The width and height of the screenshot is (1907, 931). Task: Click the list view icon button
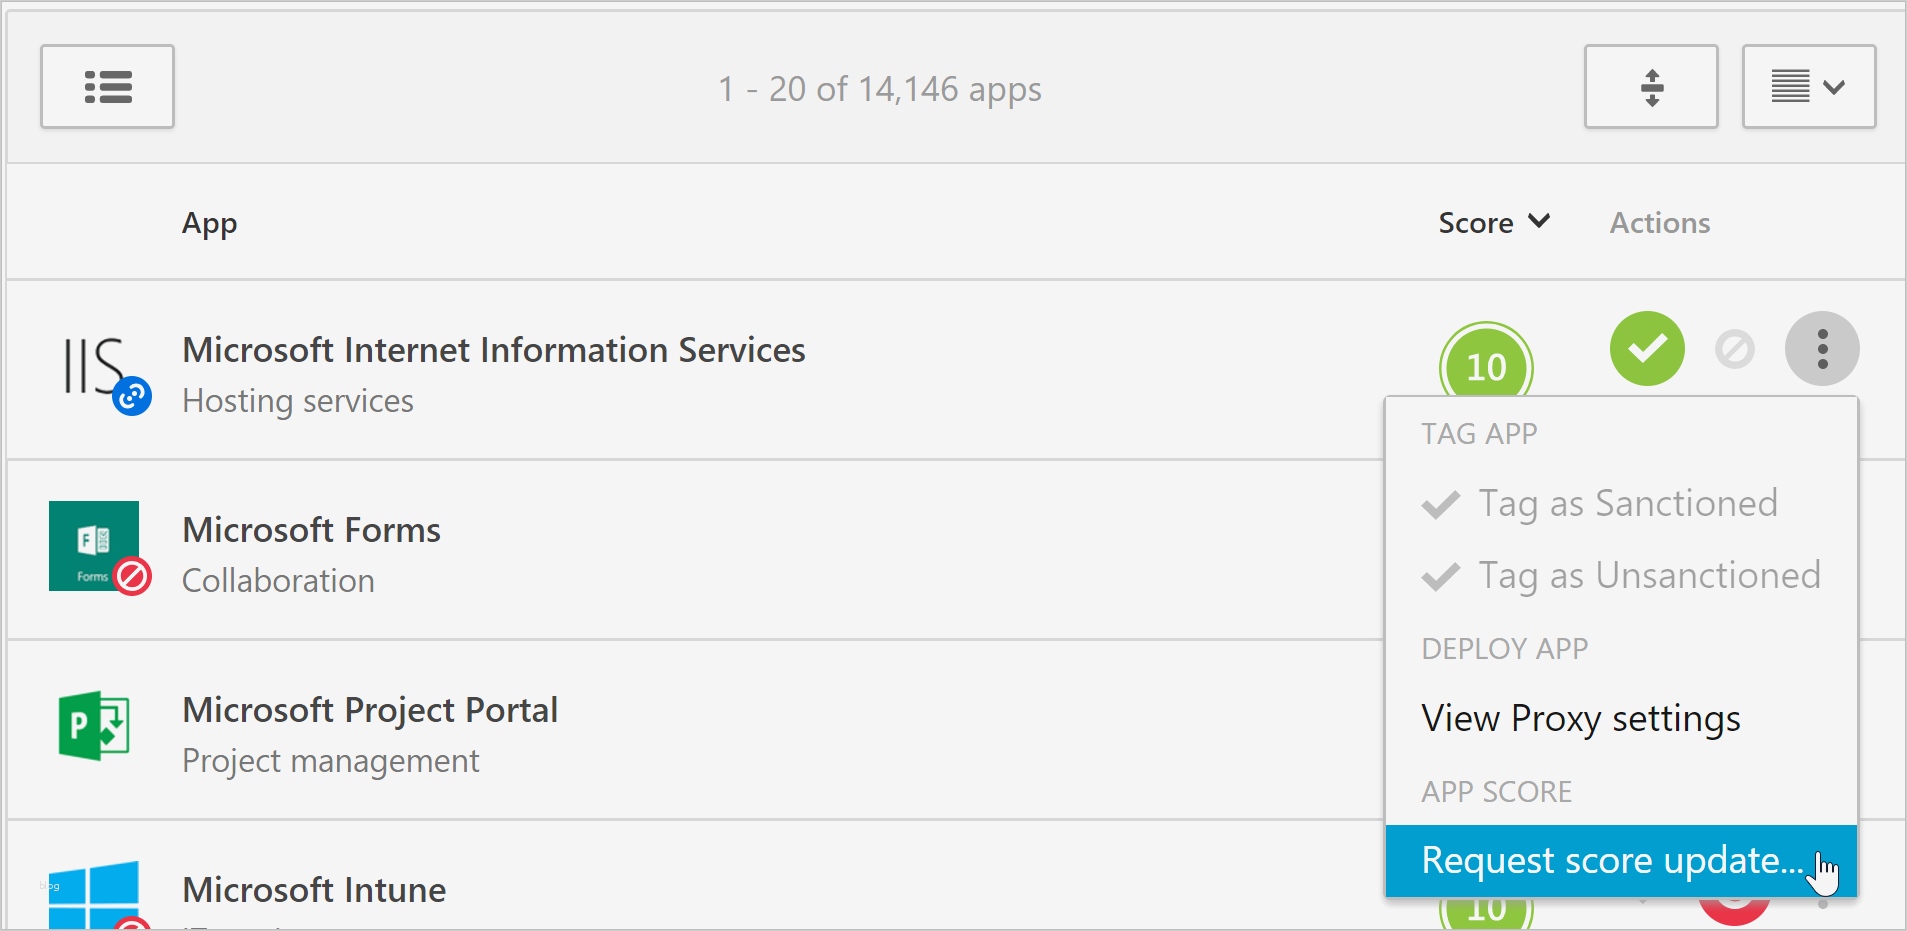107,87
